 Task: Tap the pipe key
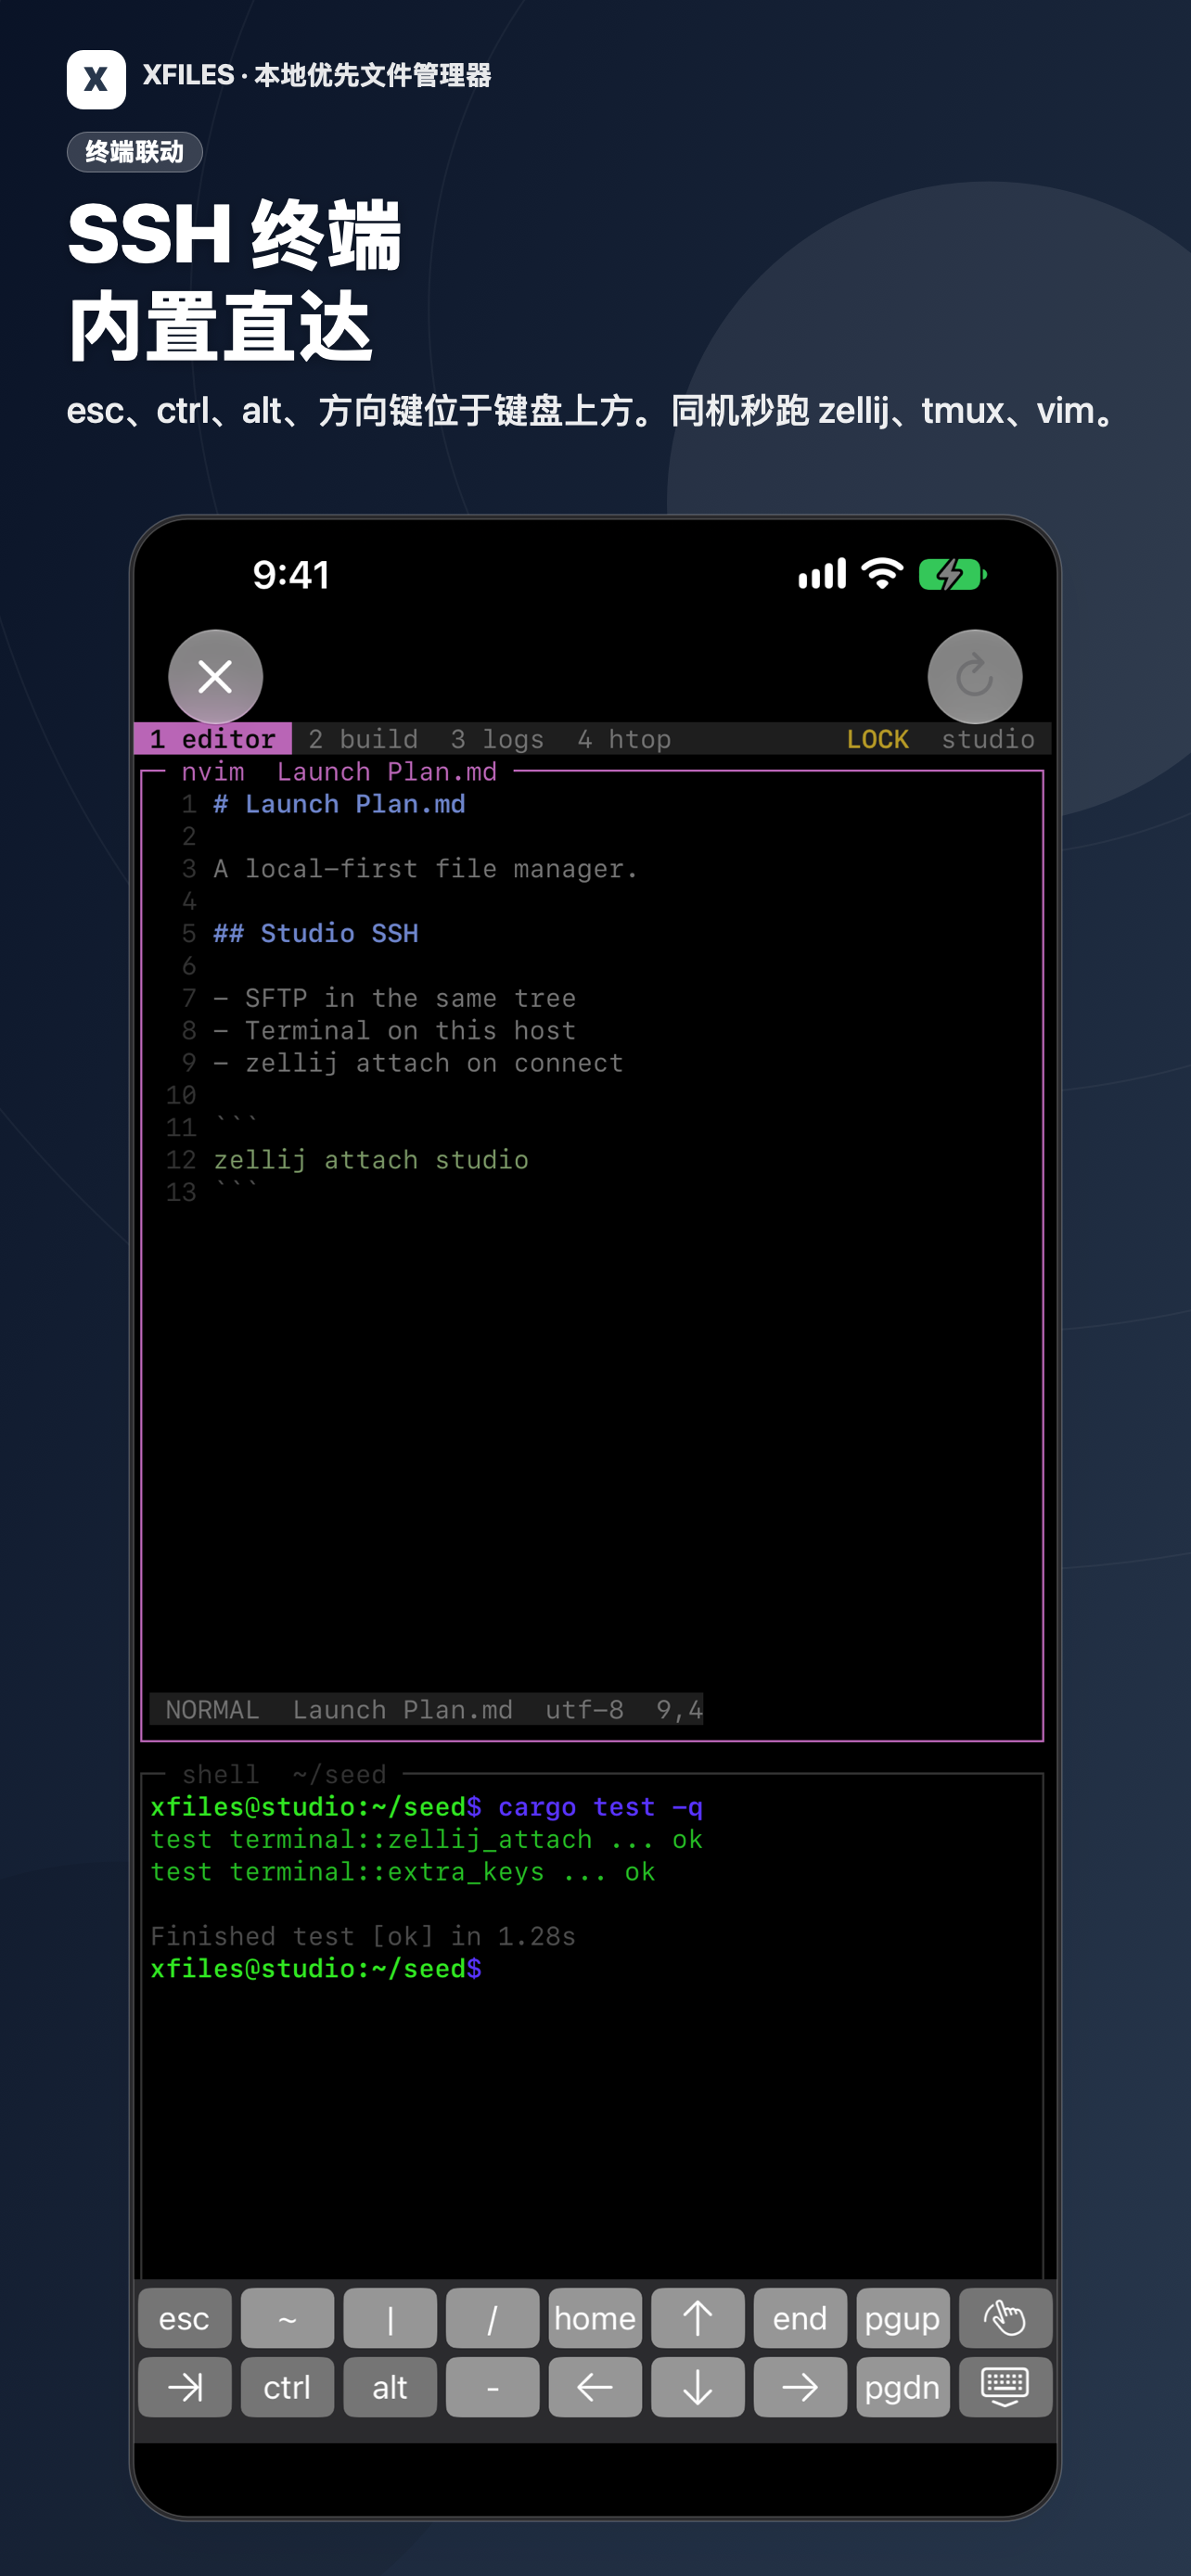390,2318
